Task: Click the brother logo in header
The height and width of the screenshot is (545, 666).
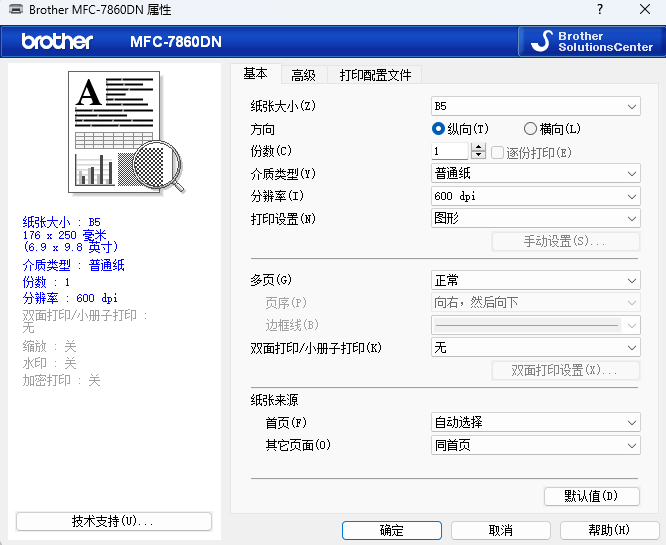Action: 57,41
